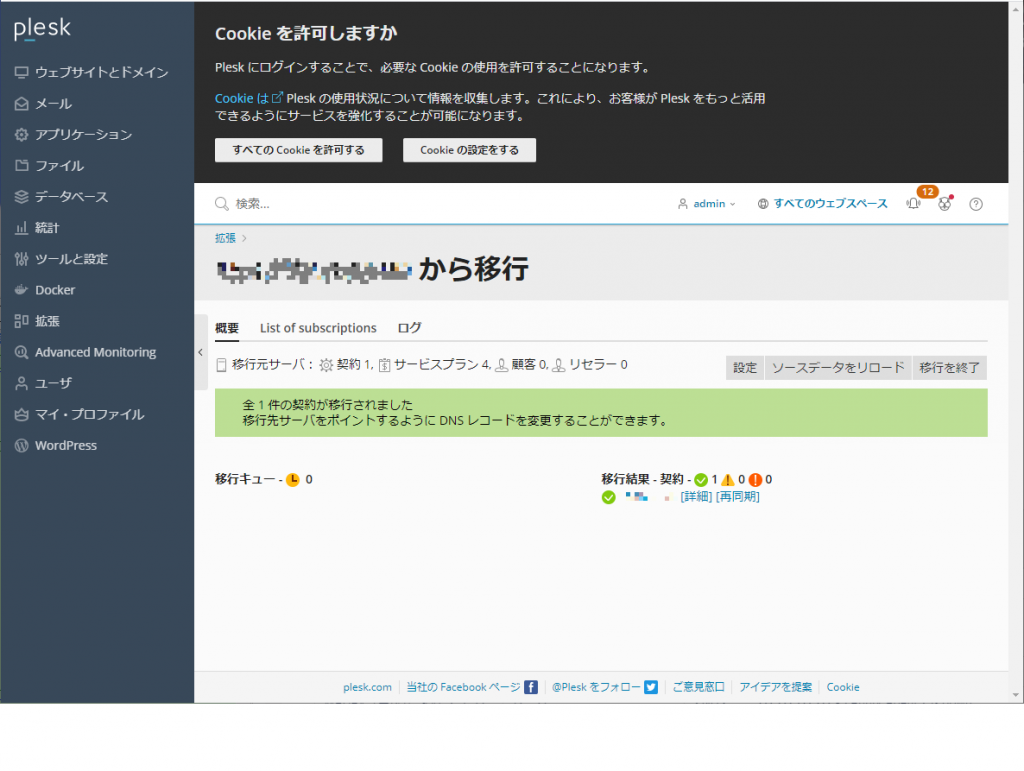Allow all cookies with すべての Cookie を許可する
This screenshot has height=771, width=1024.
point(298,150)
